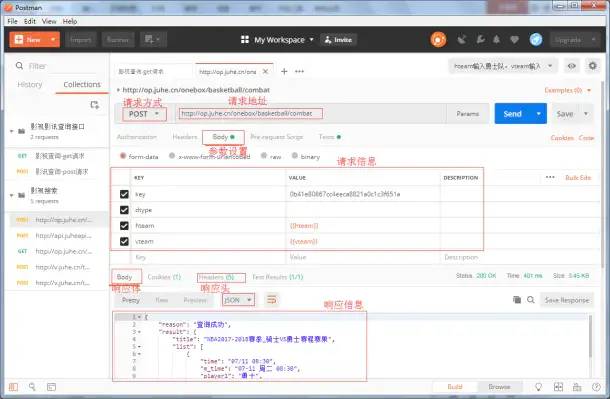Open the new window icon in toolbar
The image size is (610, 399).
152,39
